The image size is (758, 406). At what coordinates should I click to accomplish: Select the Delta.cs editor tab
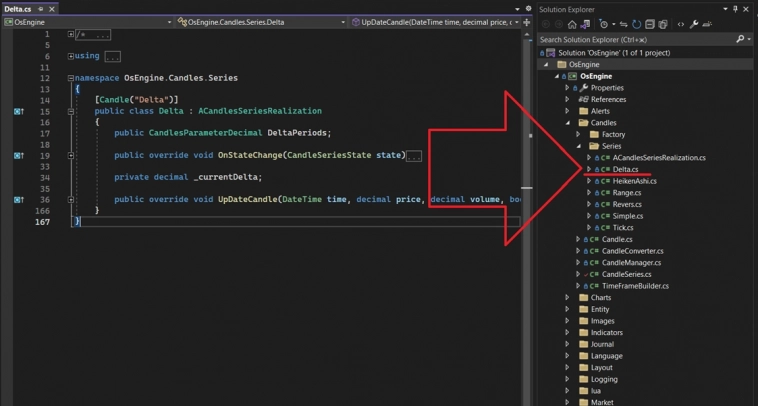(x=18, y=9)
